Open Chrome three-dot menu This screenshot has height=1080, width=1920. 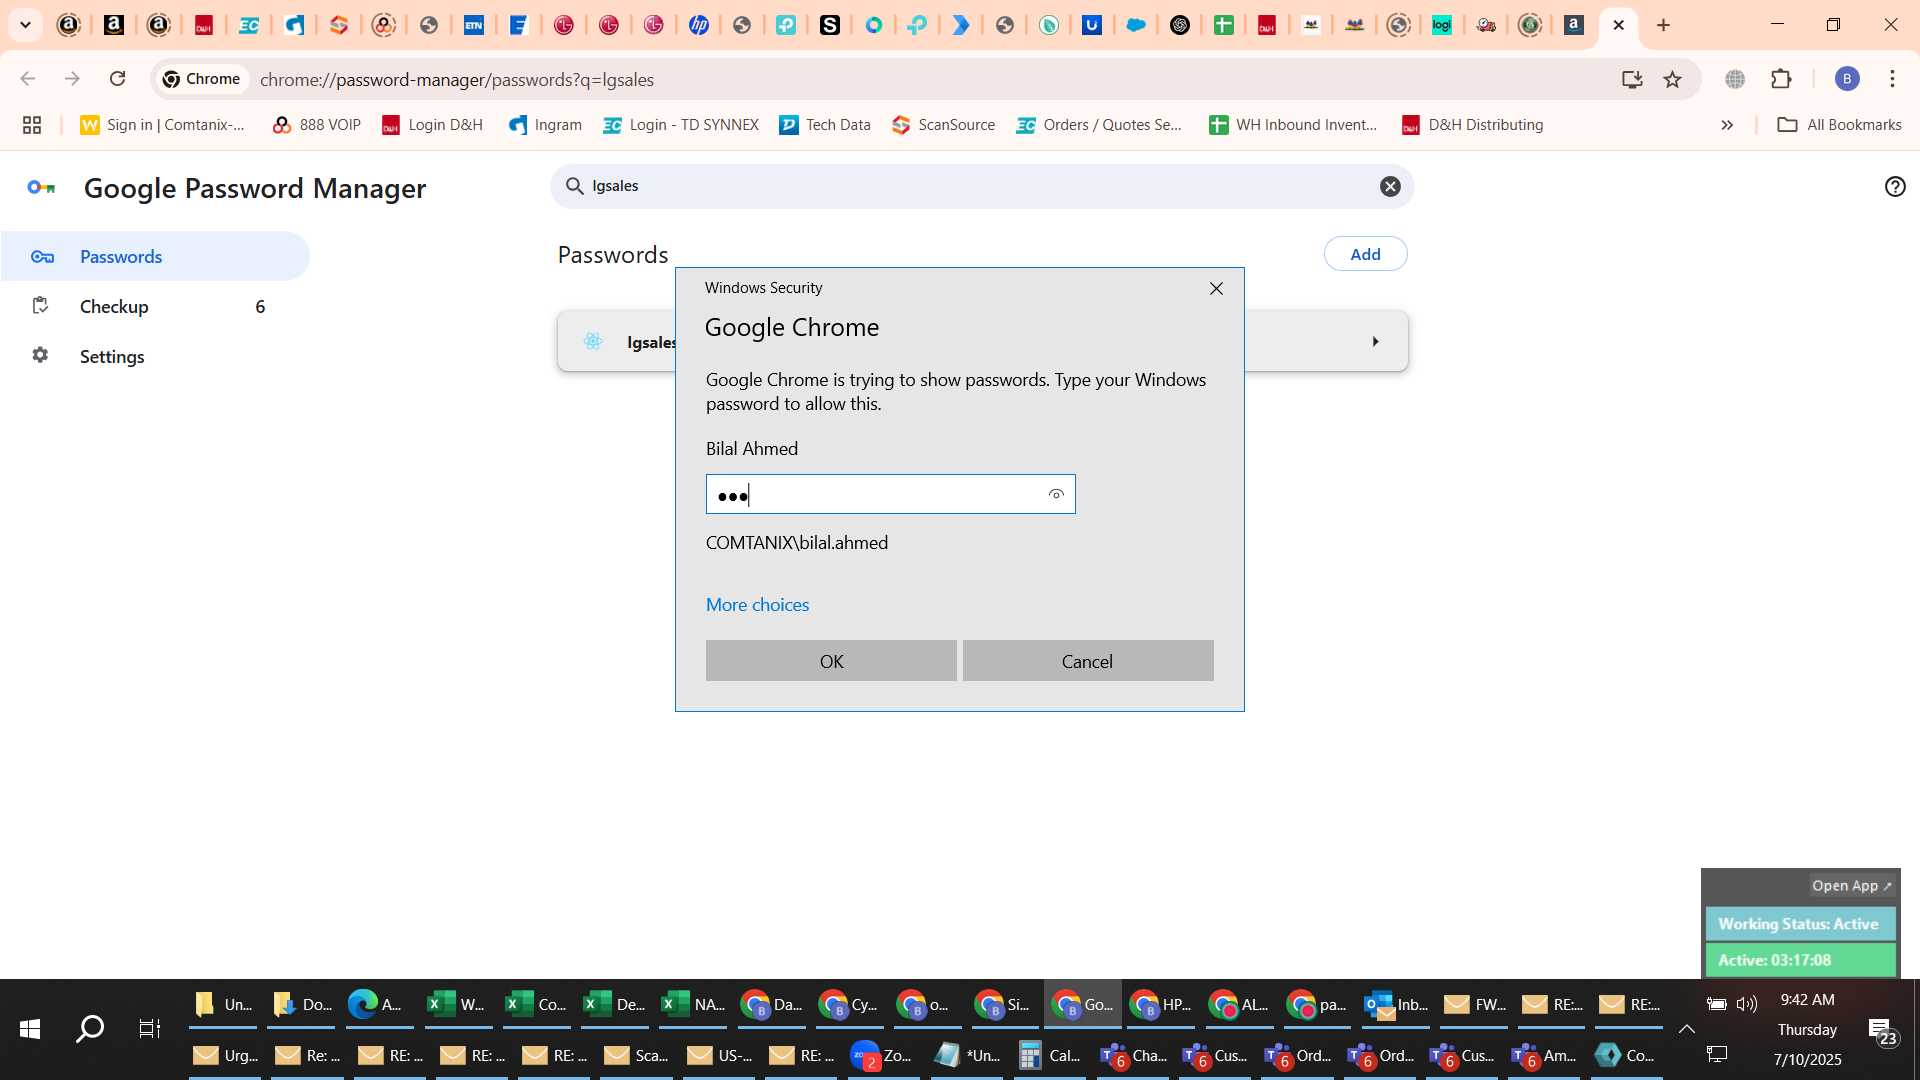(x=1892, y=79)
